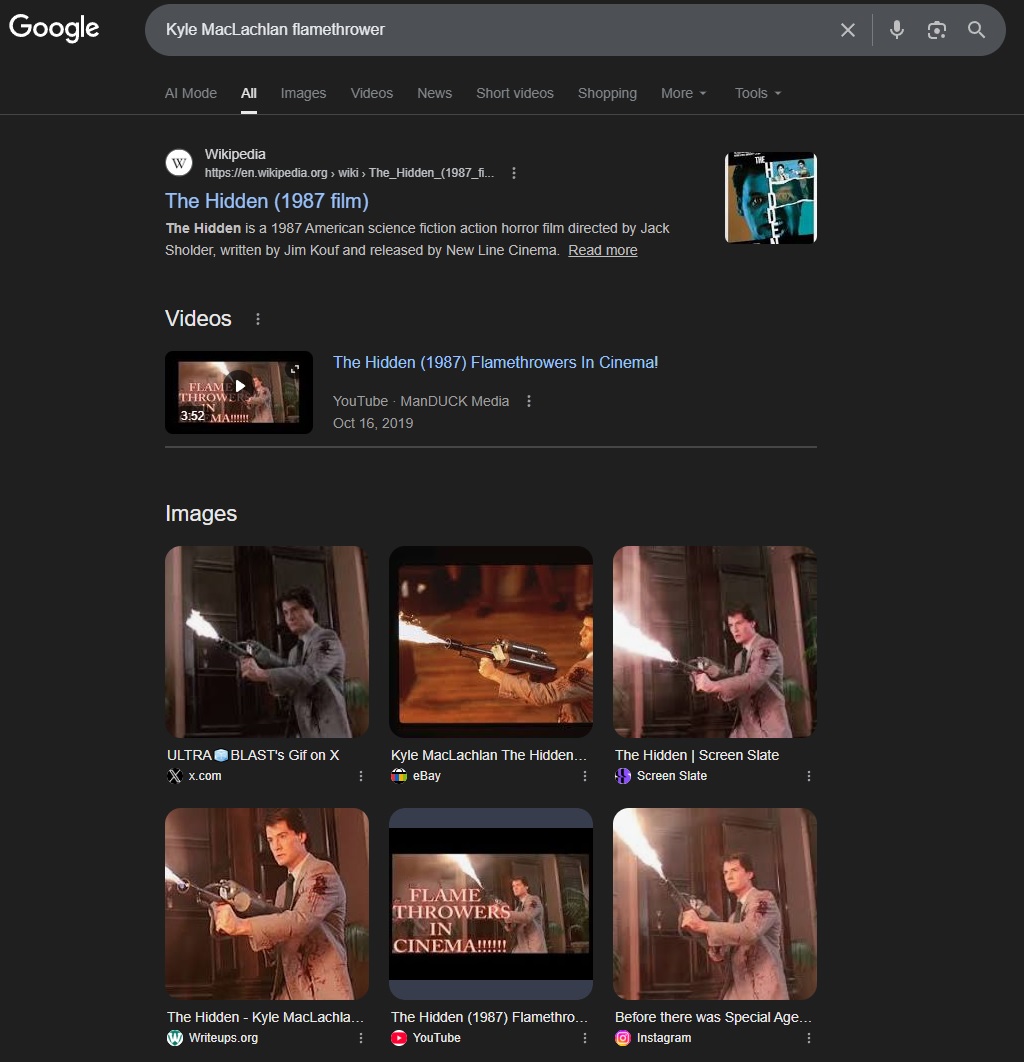Open options for Screen Slate image result

[x=809, y=776]
